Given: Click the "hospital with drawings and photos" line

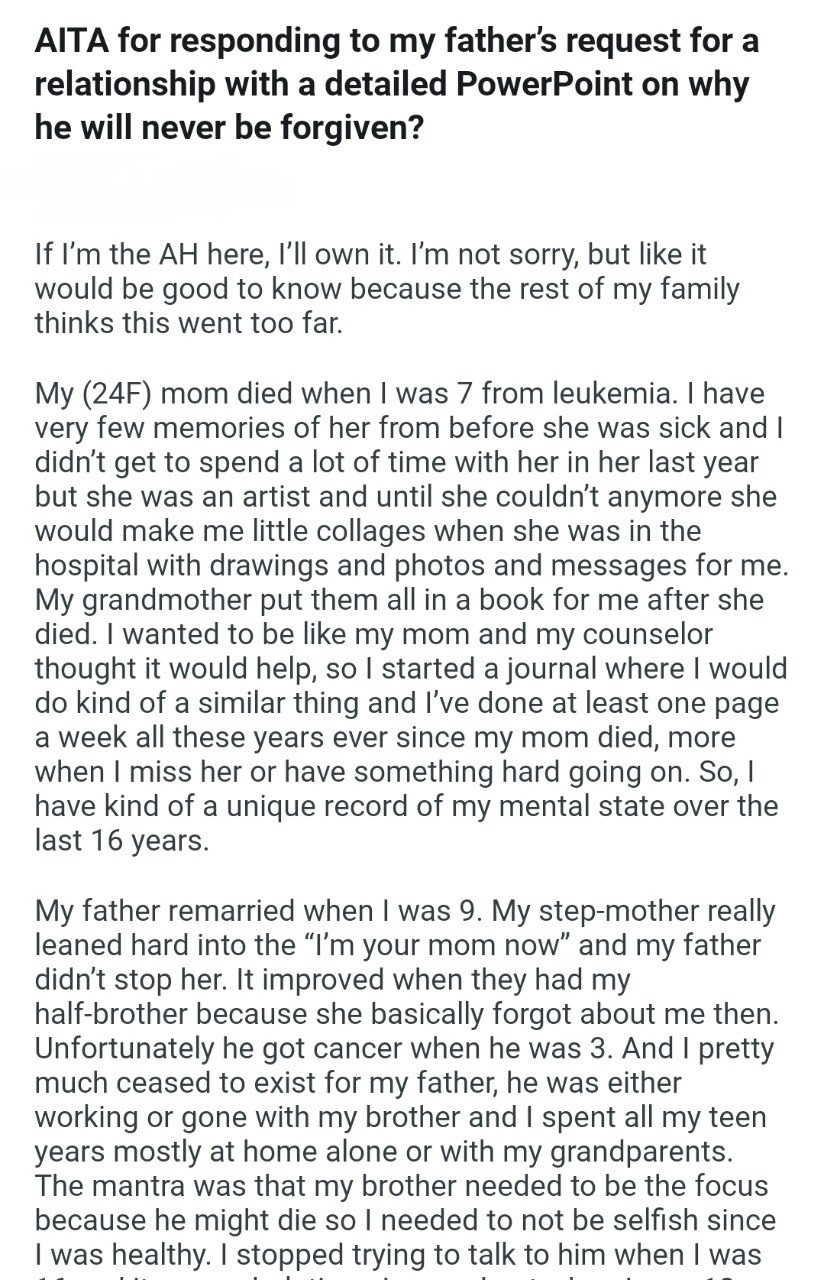Looking at the screenshot, I should click(x=411, y=564).
